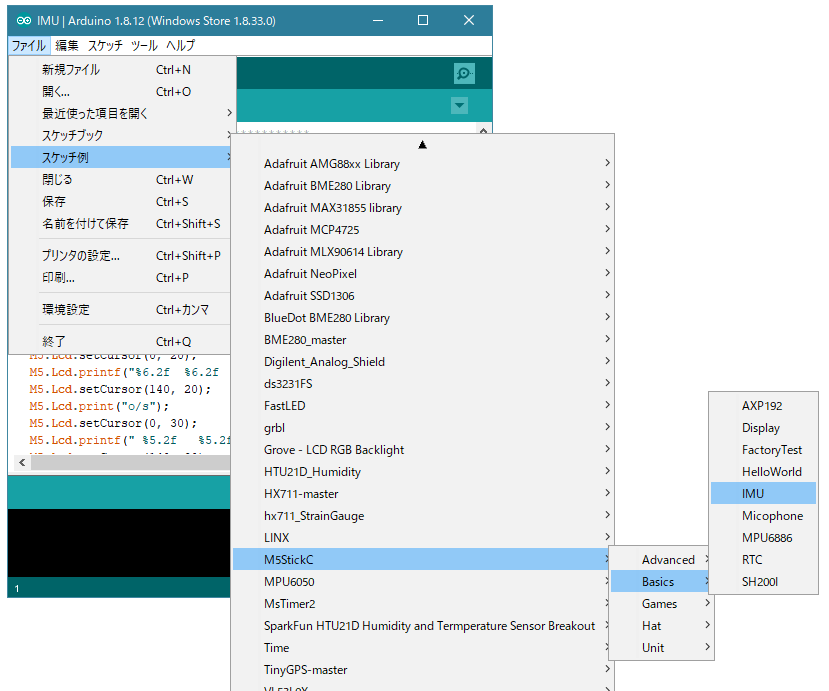Expand the スケッチブック submenu

point(121,135)
